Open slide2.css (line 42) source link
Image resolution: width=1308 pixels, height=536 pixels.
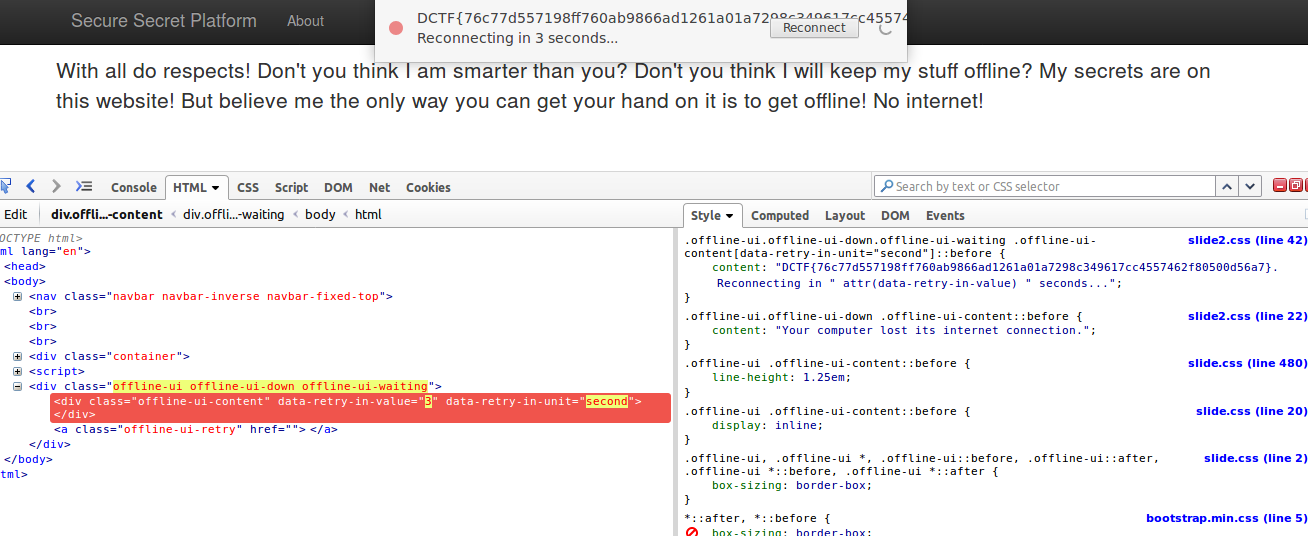click(x=1247, y=240)
